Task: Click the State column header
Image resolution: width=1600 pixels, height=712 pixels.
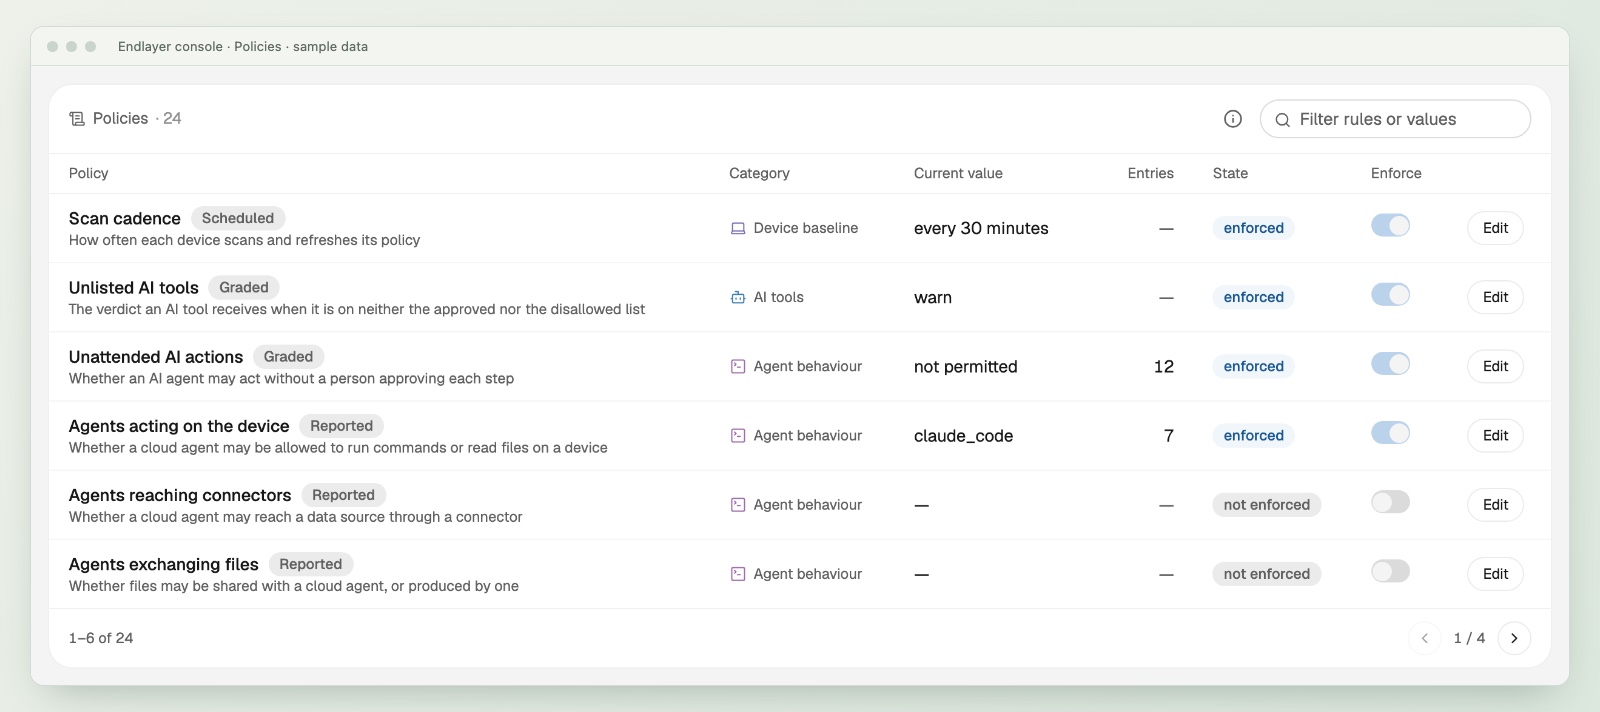Action: point(1230,173)
